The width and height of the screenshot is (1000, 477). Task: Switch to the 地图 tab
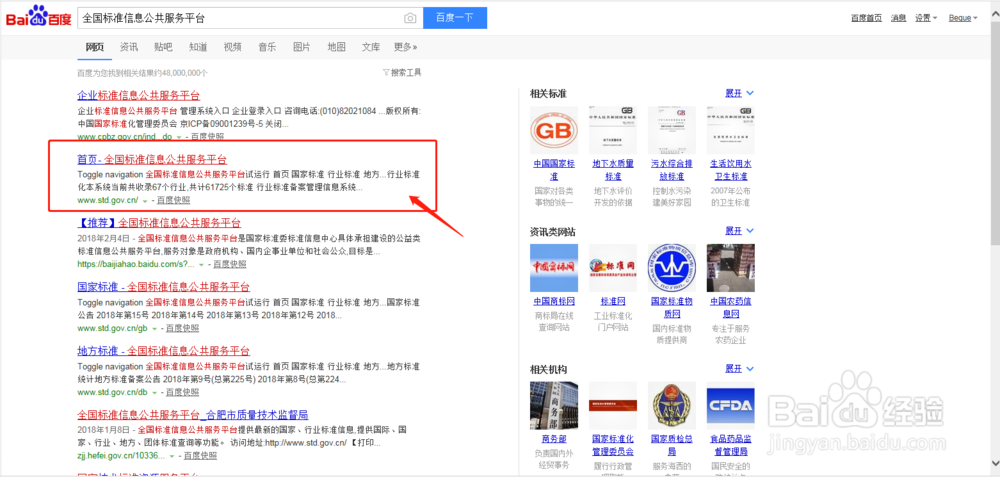[336, 47]
